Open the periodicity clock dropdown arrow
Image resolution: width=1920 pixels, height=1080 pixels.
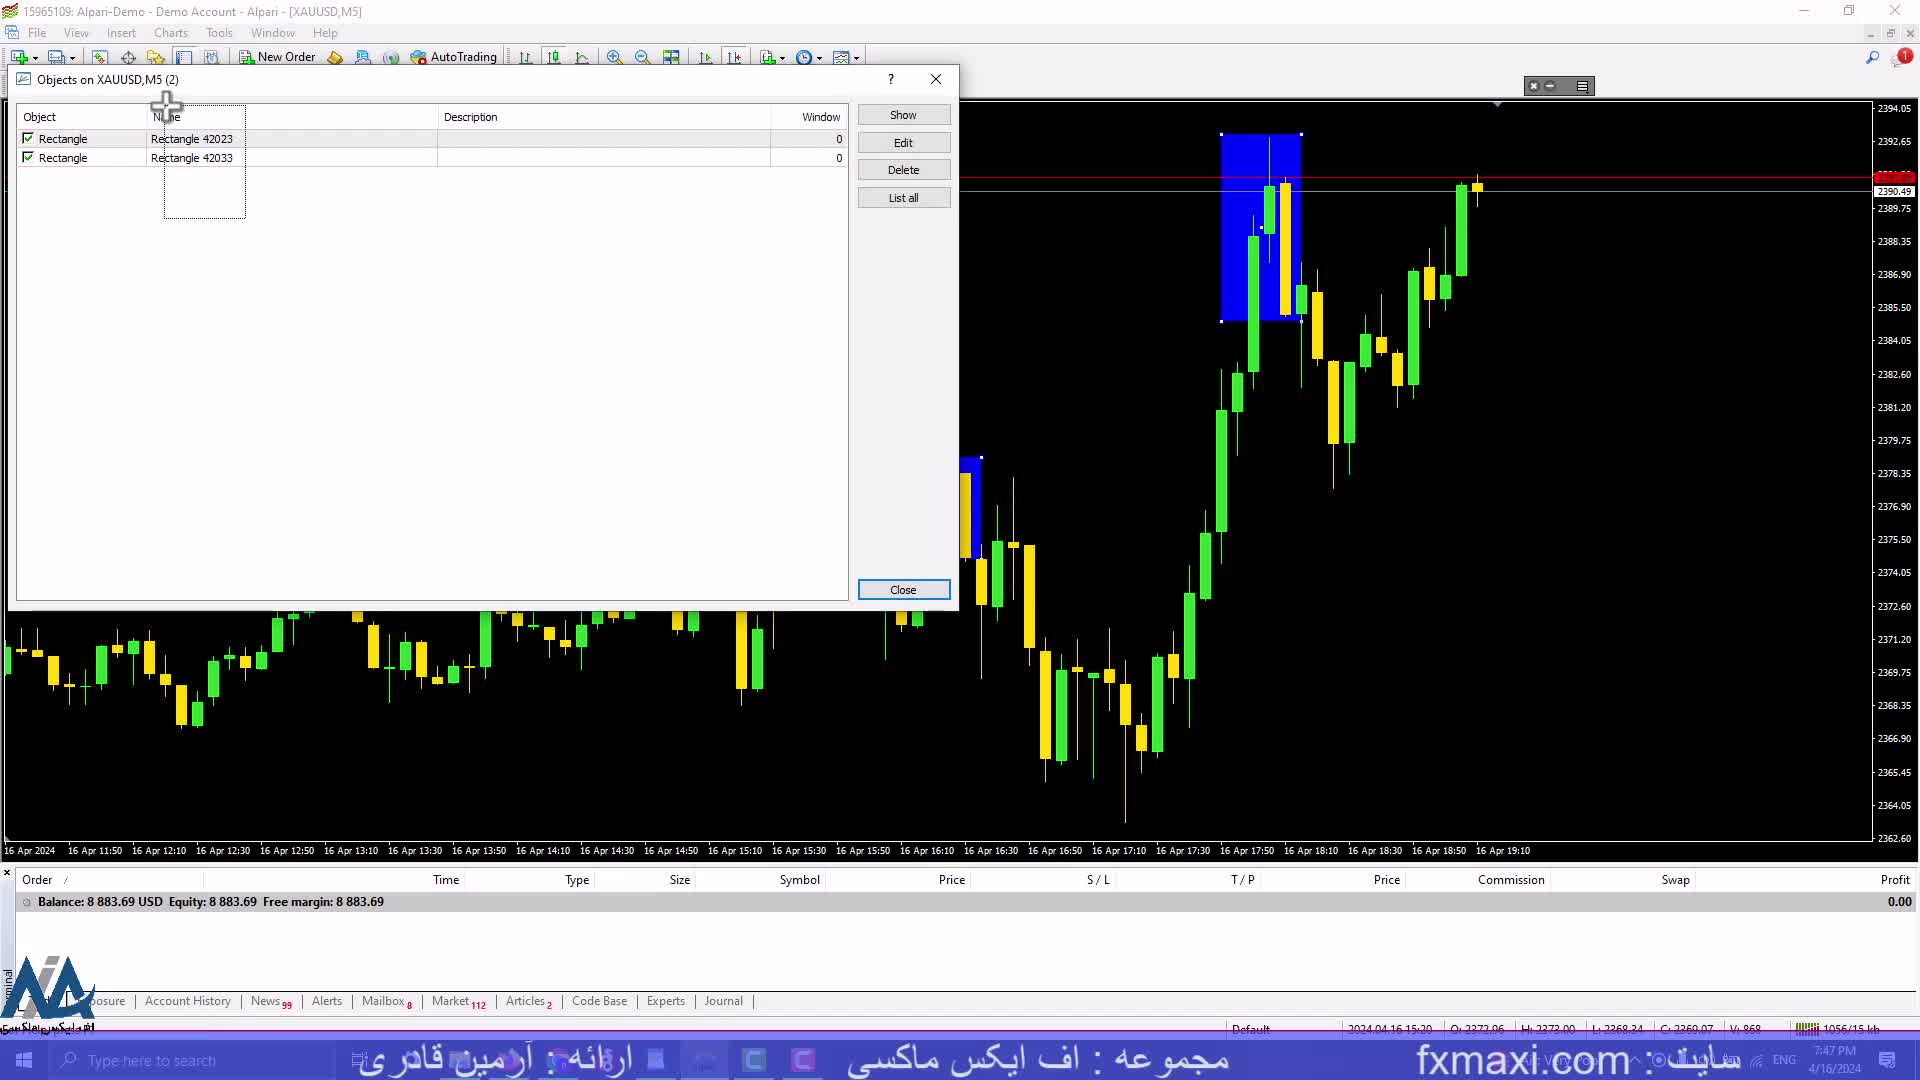pos(820,58)
